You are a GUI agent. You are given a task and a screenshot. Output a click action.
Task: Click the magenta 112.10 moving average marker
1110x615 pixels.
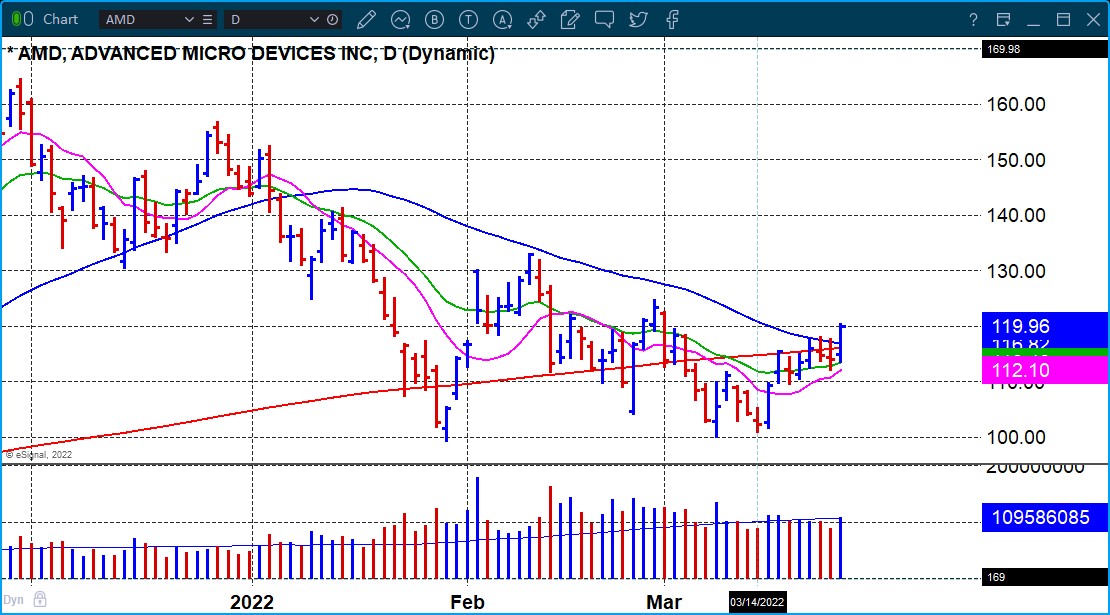pyautogui.click(x=1045, y=370)
